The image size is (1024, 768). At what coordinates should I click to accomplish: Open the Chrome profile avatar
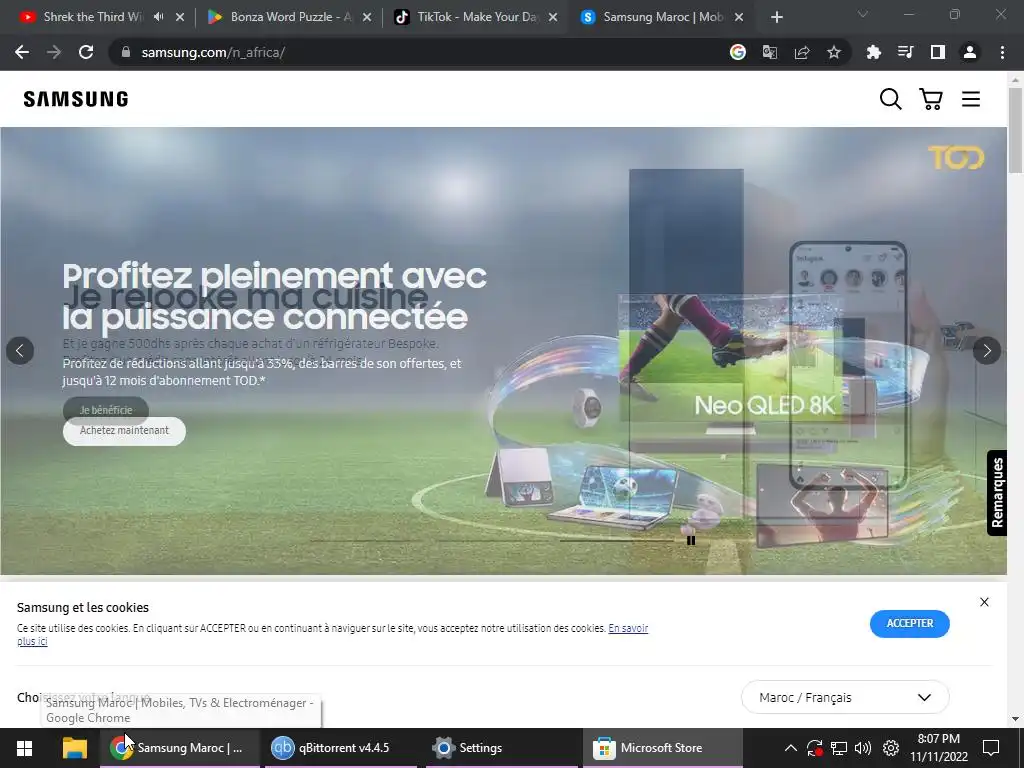pyautogui.click(x=970, y=52)
